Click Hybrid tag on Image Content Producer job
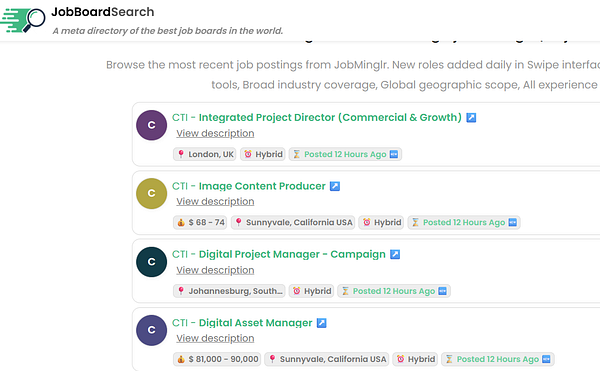The height and width of the screenshot is (371, 600). [x=381, y=222]
